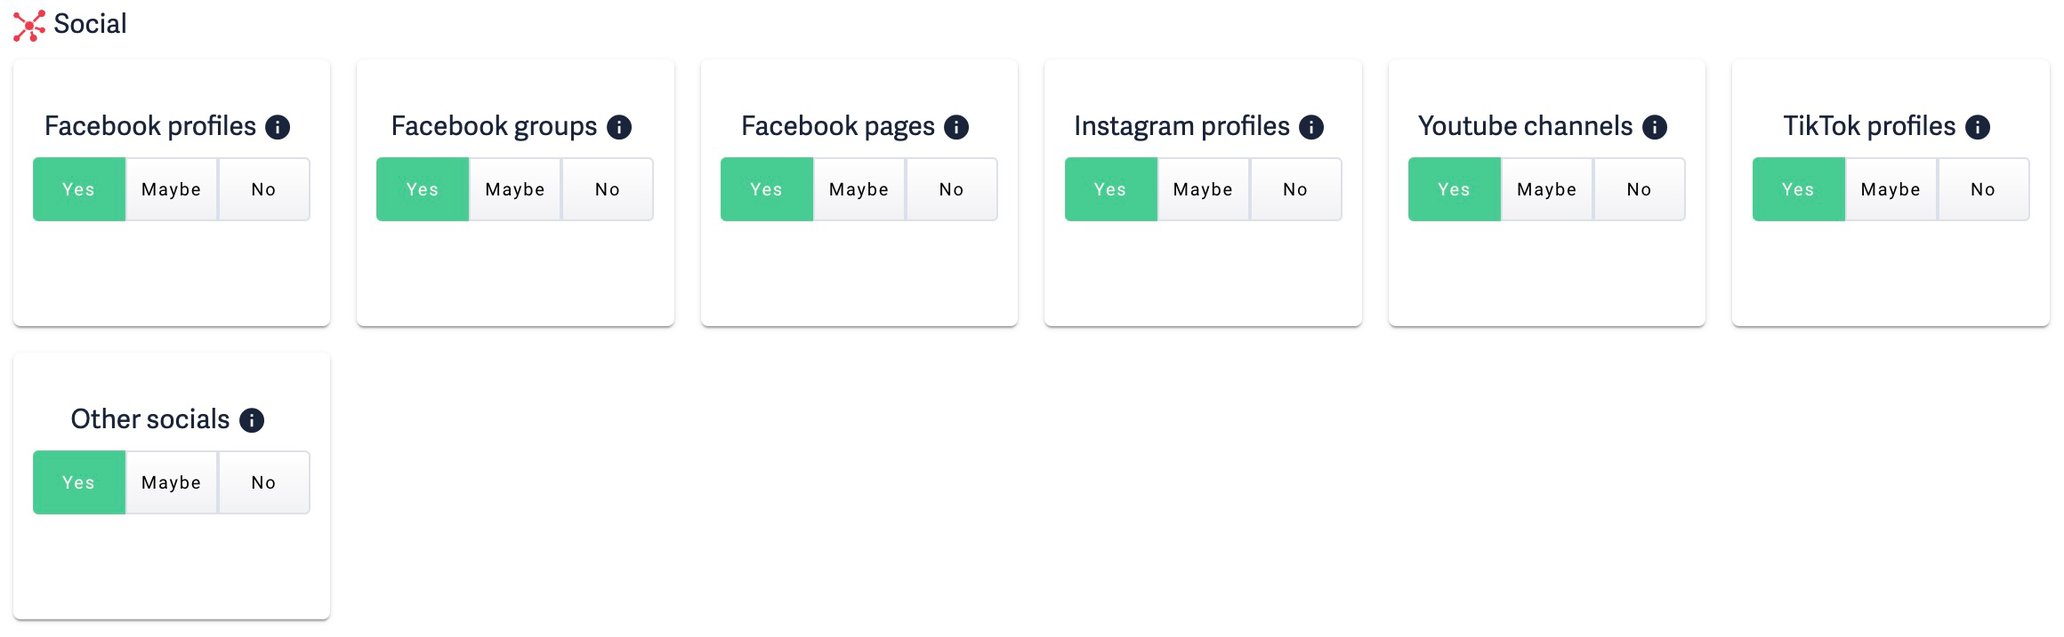Select Yes for TikTok profiles
Image resolution: width=2064 pixels, height=637 pixels.
coord(1797,189)
